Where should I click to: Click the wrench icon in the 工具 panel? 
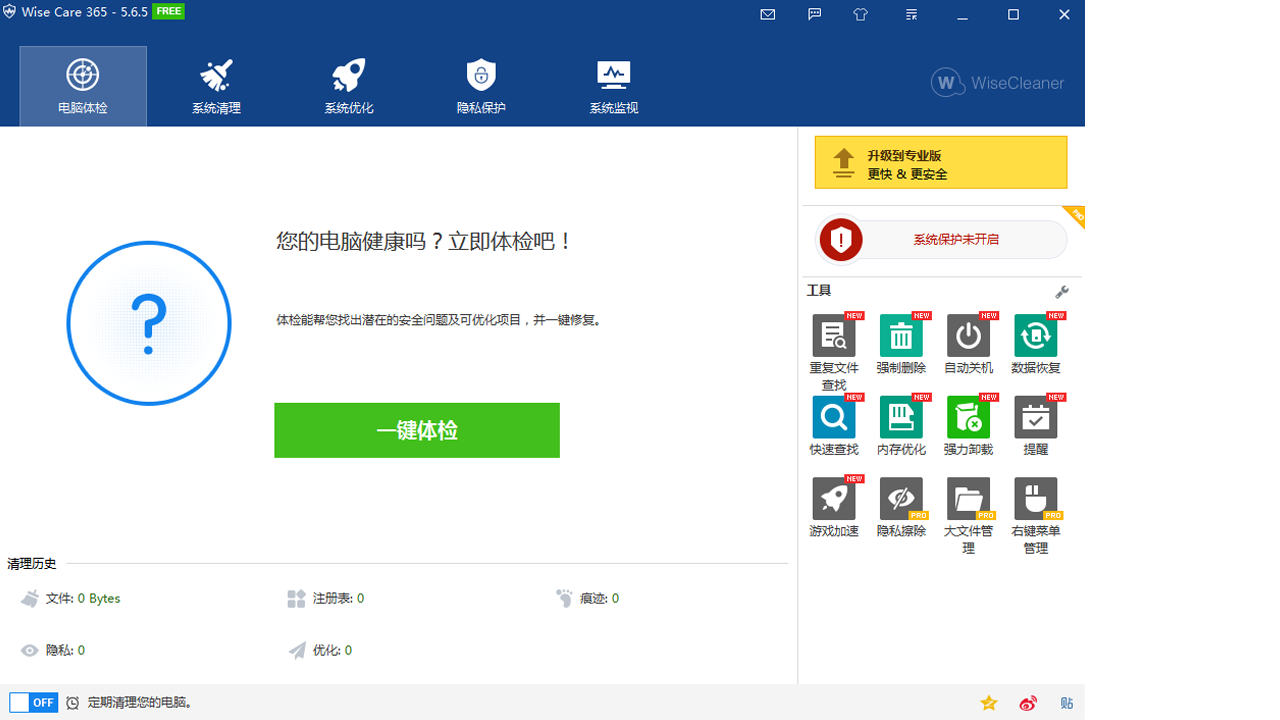click(1062, 291)
